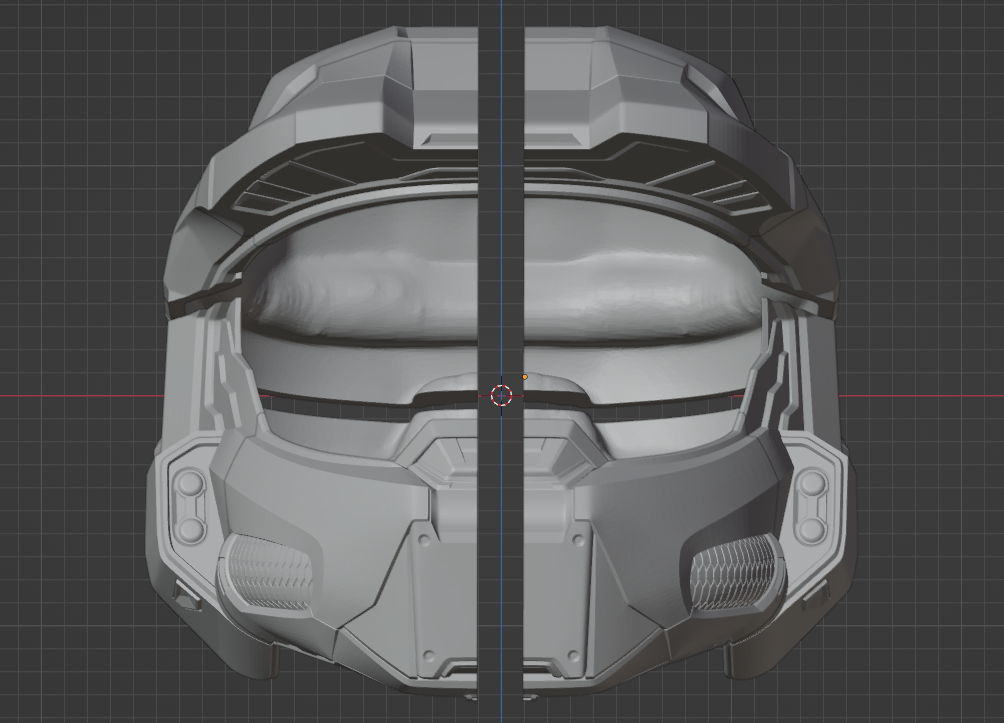
Task: Click the 3D cursor crosshair at center
Action: (x=501, y=396)
